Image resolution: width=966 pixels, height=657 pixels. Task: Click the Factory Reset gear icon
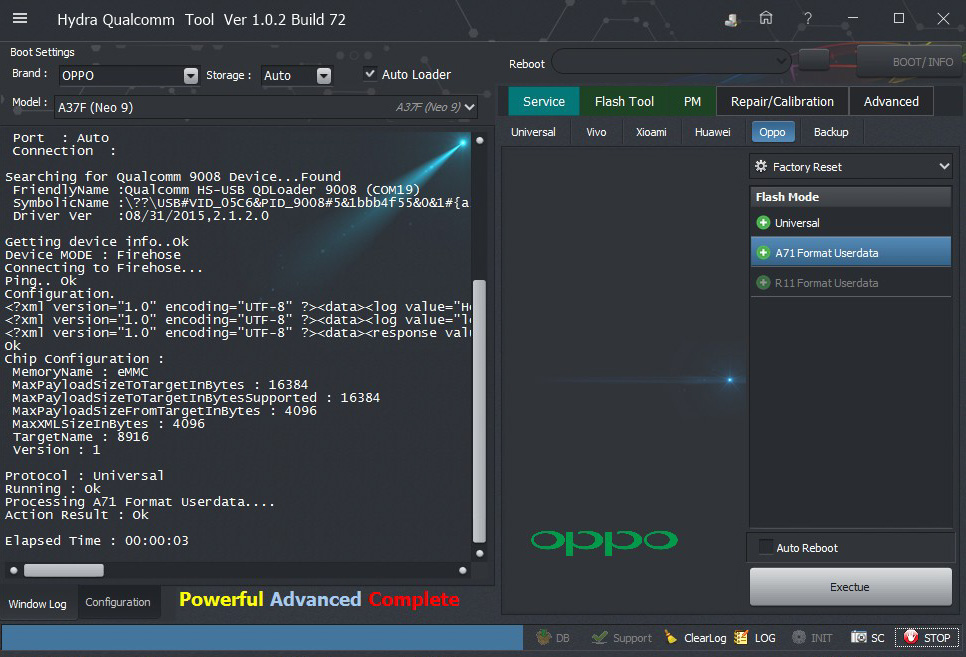tap(761, 166)
